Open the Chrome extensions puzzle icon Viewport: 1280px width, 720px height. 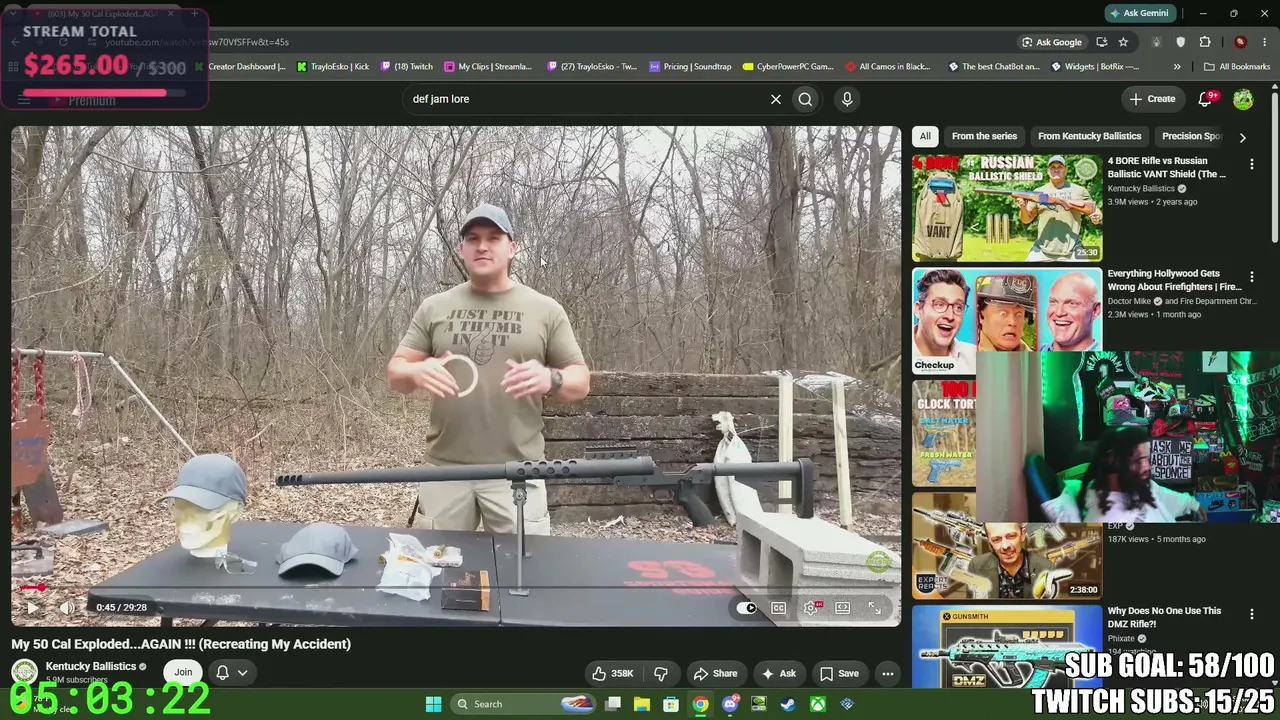[1205, 42]
